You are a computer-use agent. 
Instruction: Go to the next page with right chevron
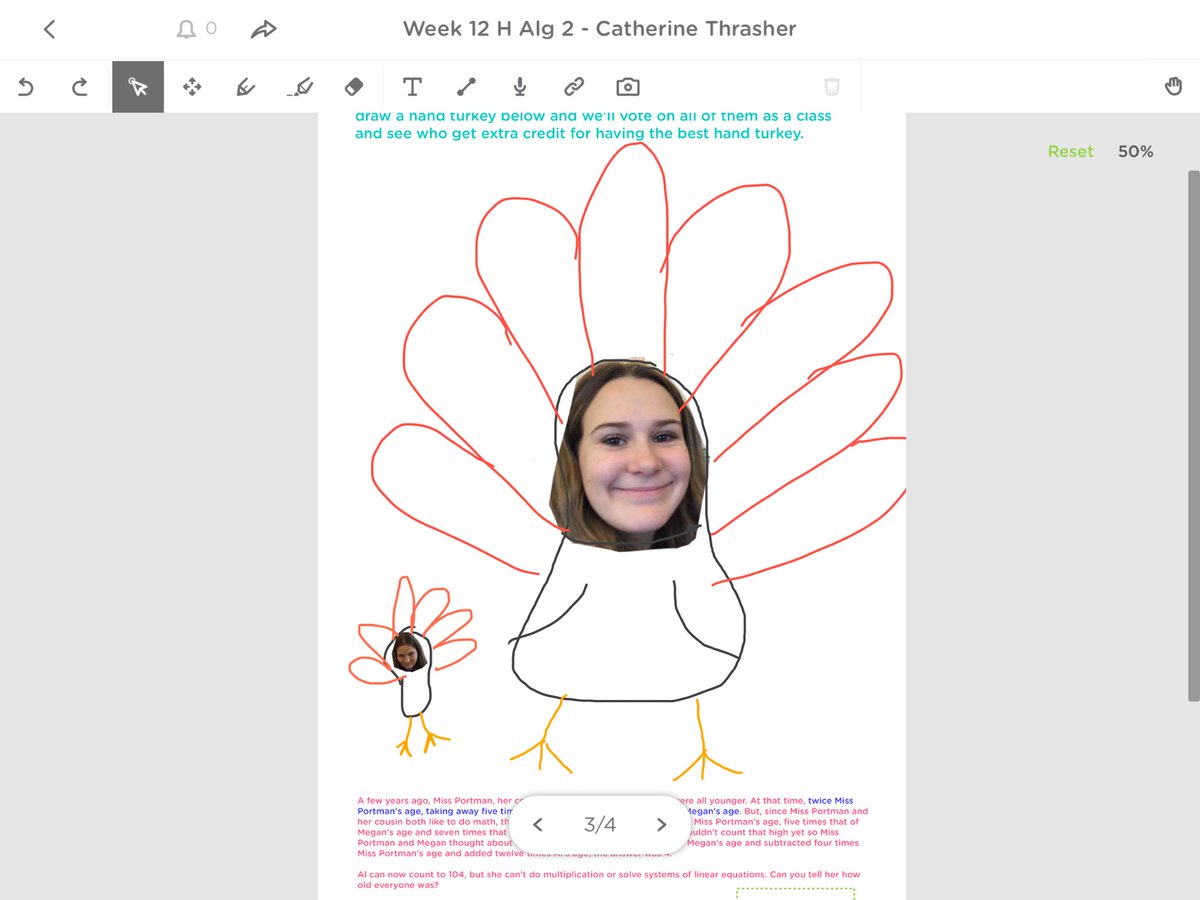click(660, 824)
